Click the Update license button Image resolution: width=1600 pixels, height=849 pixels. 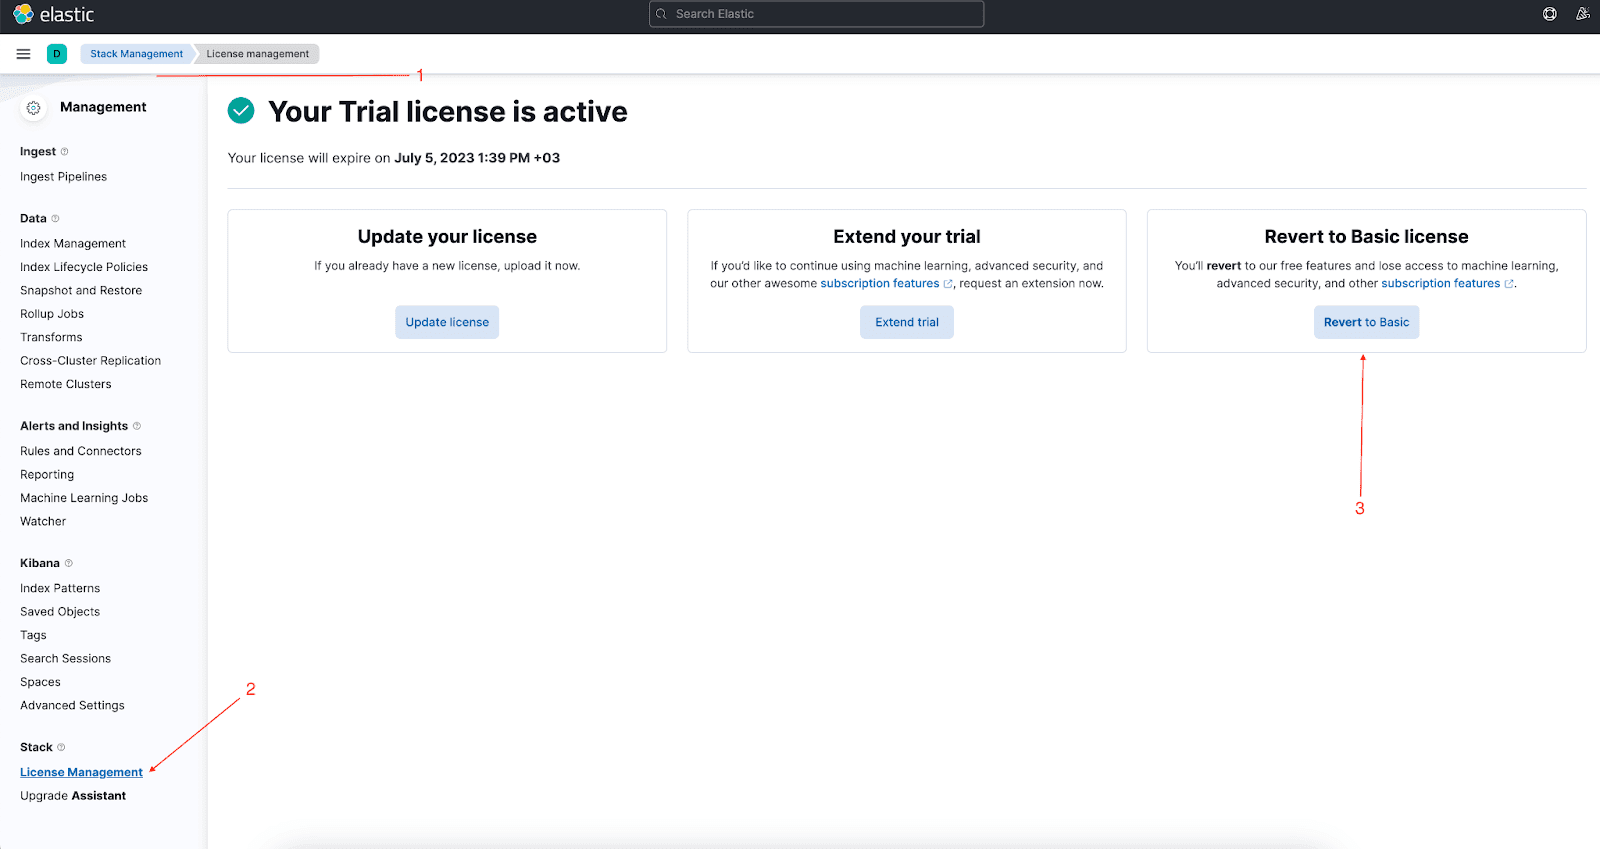coord(447,322)
